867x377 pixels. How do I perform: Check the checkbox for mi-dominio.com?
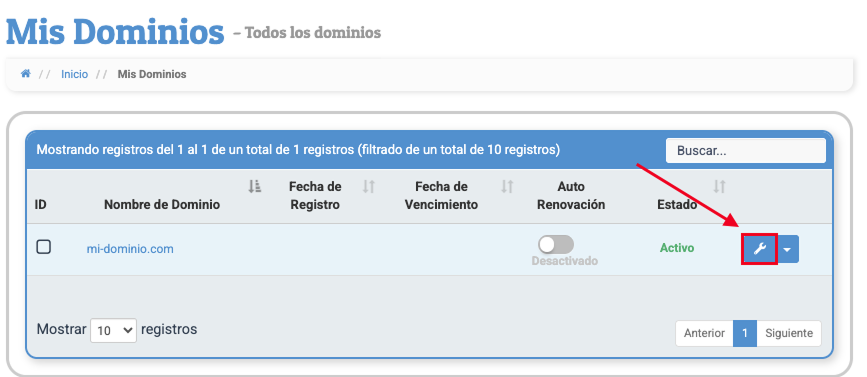[x=44, y=247]
